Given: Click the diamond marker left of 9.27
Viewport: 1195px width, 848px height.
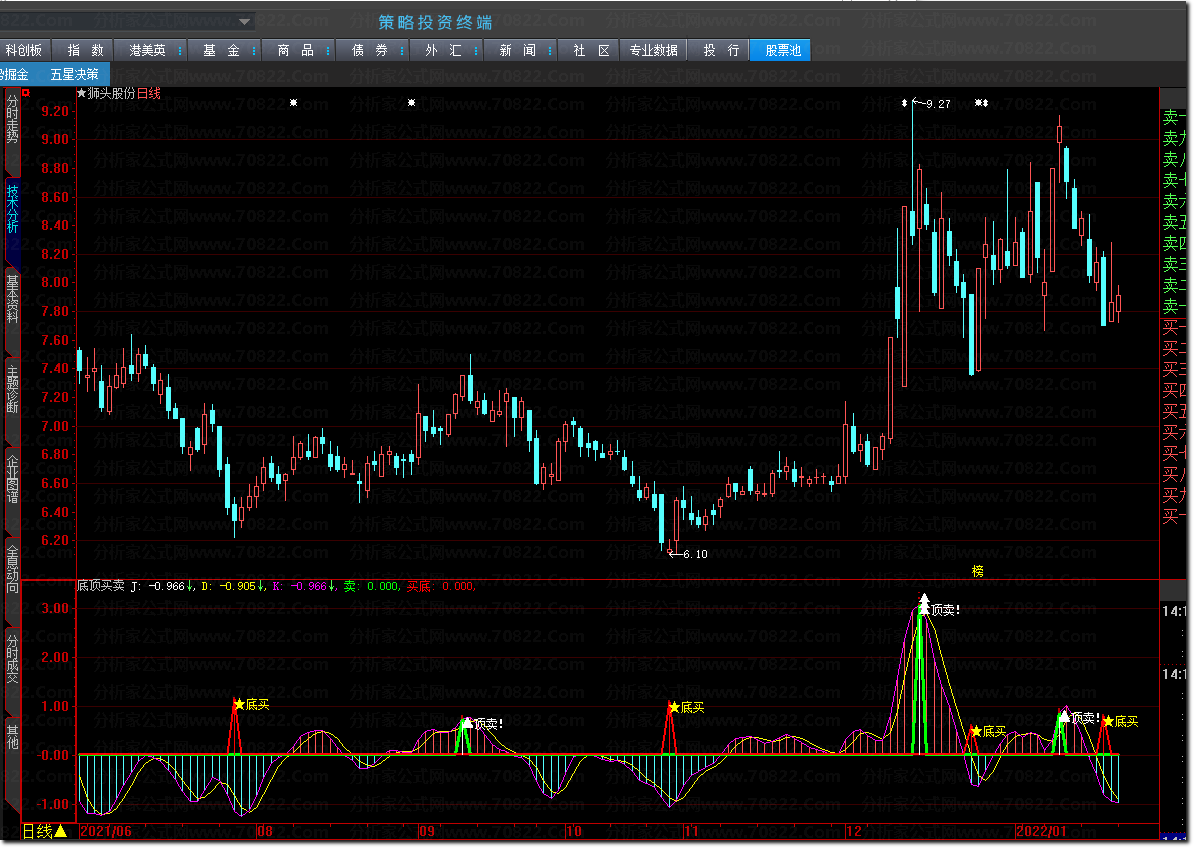Looking at the screenshot, I should (905, 102).
